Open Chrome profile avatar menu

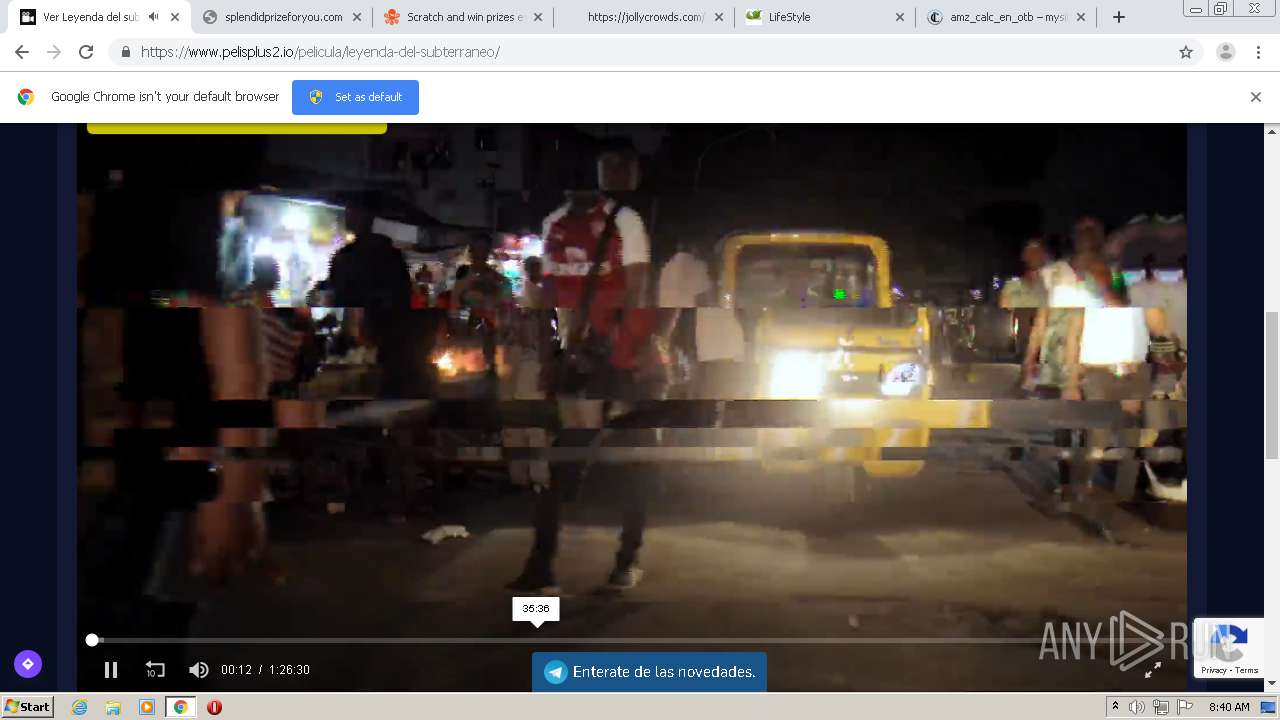(x=1225, y=52)
